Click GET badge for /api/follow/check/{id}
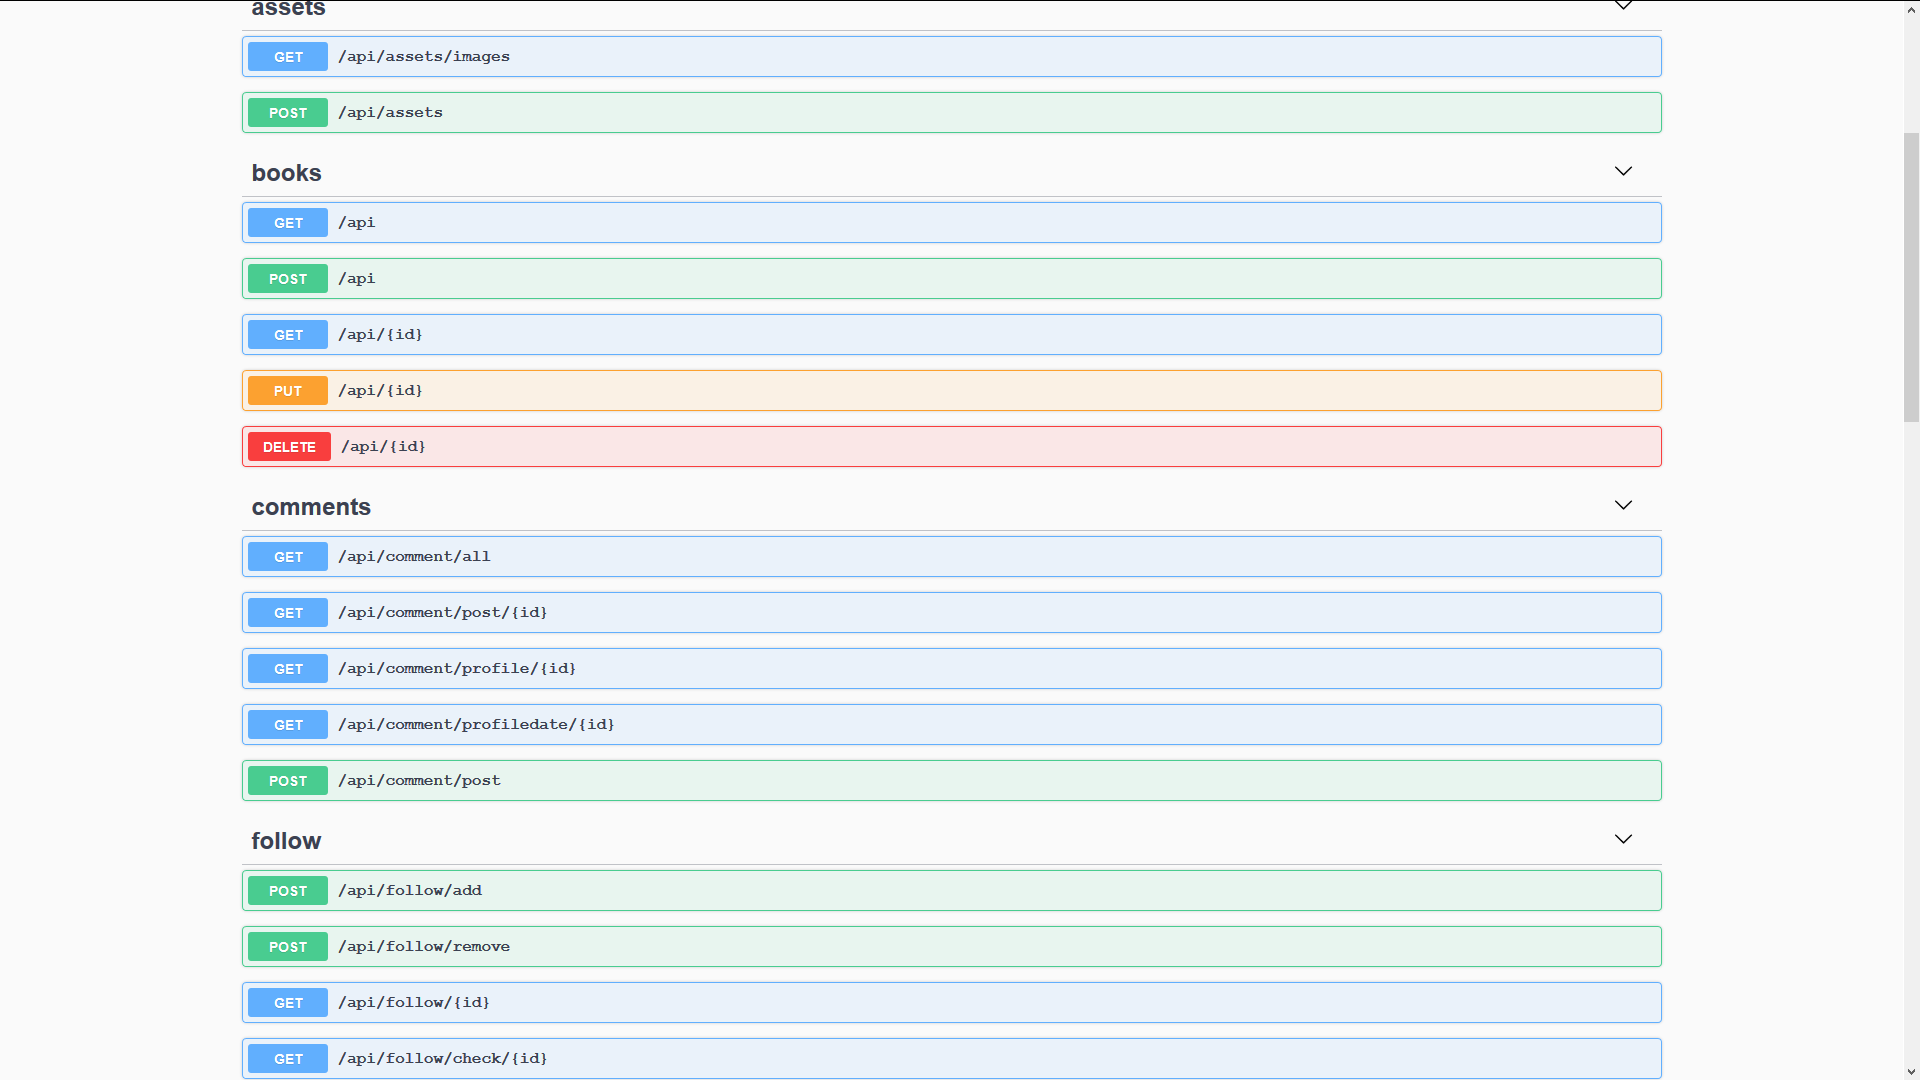1920x1080 pixels. 288,1059
